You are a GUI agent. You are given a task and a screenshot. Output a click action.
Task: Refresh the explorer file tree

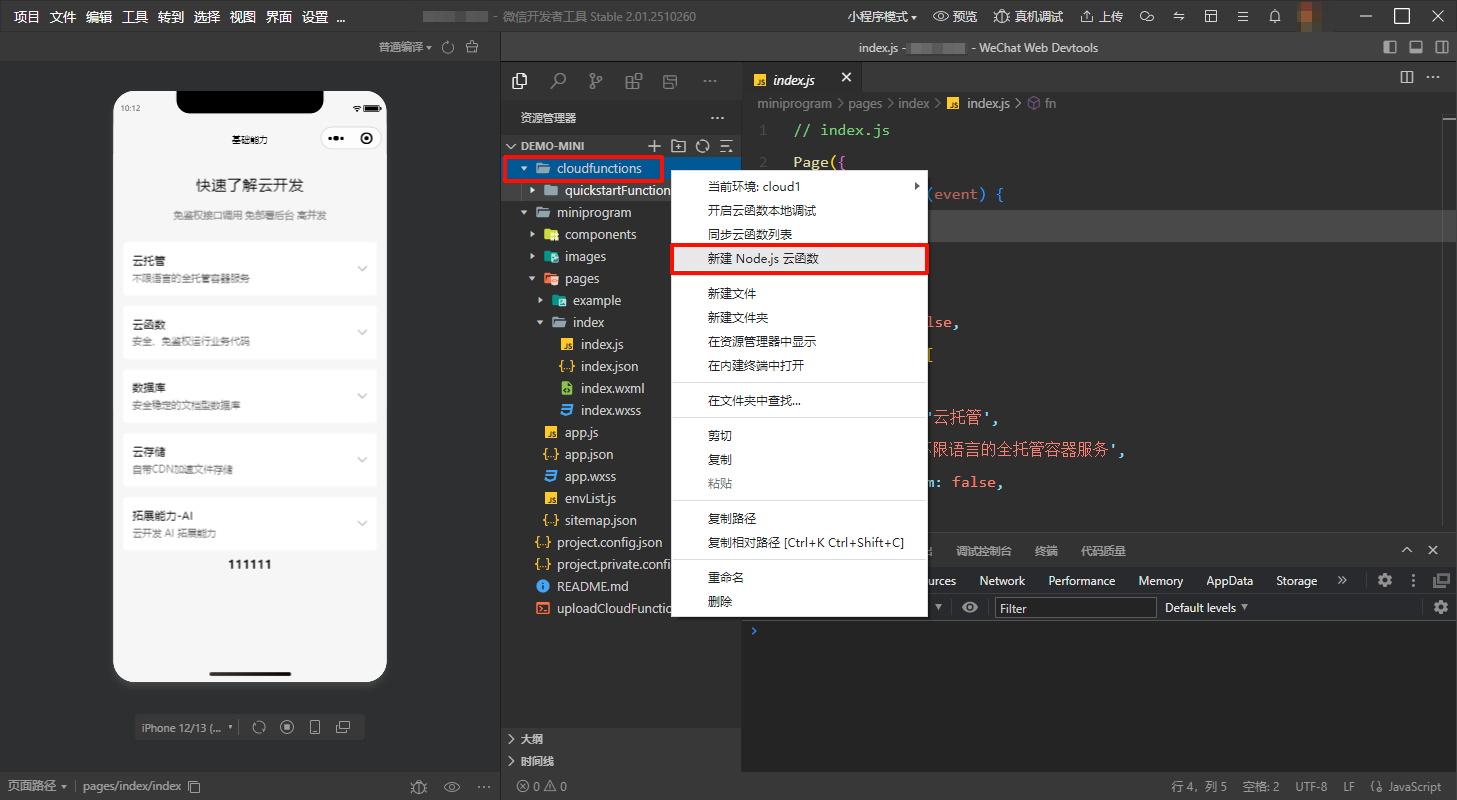[x=703, y=146]
